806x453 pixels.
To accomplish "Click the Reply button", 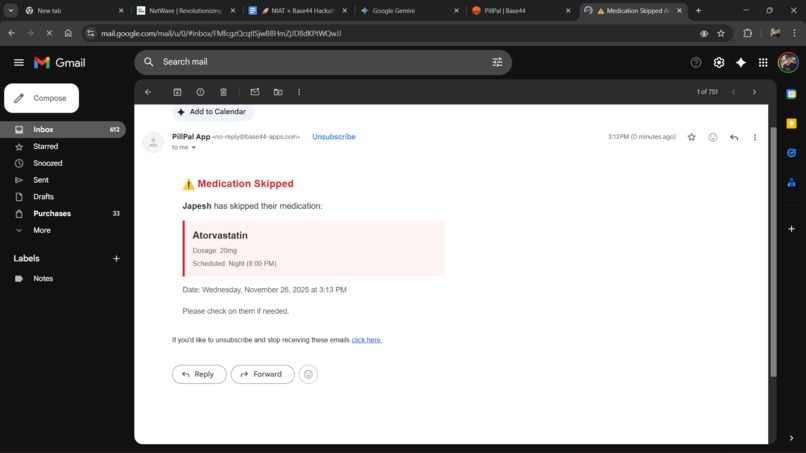I will coord(199,374).
